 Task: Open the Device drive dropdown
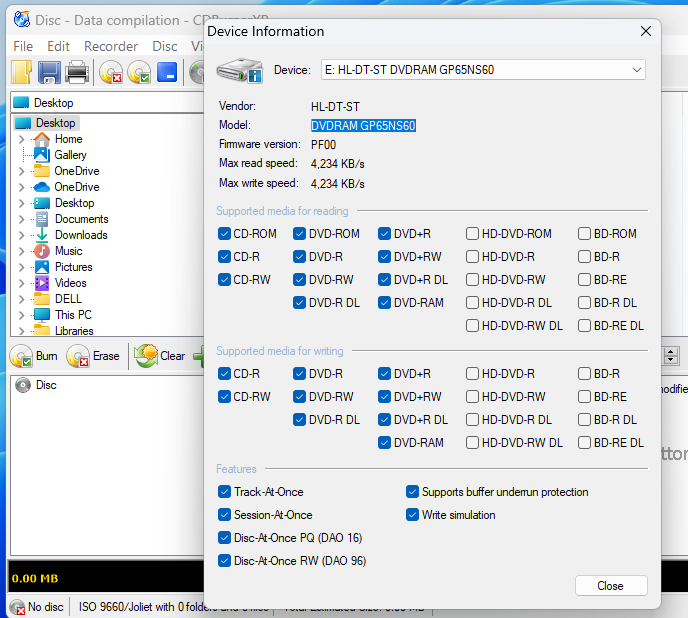(483, 70)
